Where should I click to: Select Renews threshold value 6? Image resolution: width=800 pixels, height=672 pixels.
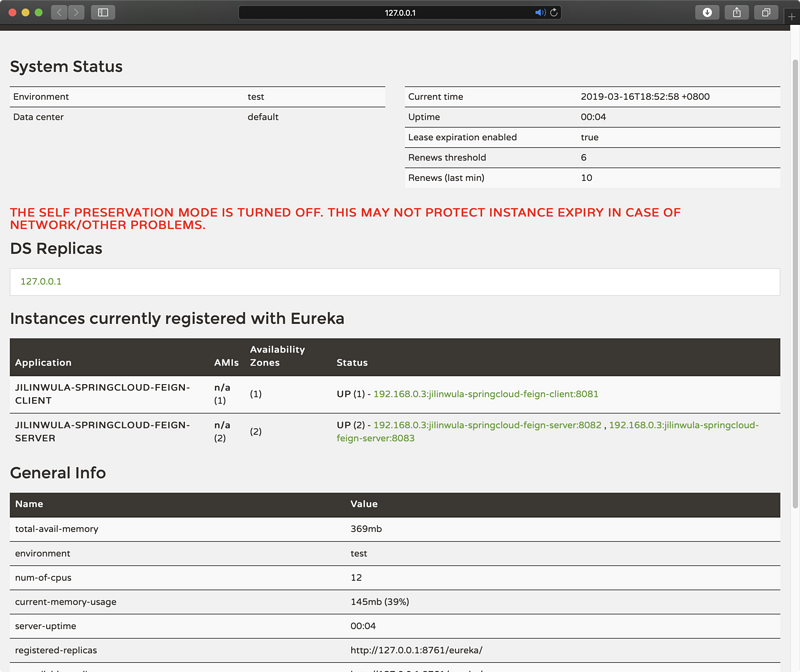click(x=584, y=157)
